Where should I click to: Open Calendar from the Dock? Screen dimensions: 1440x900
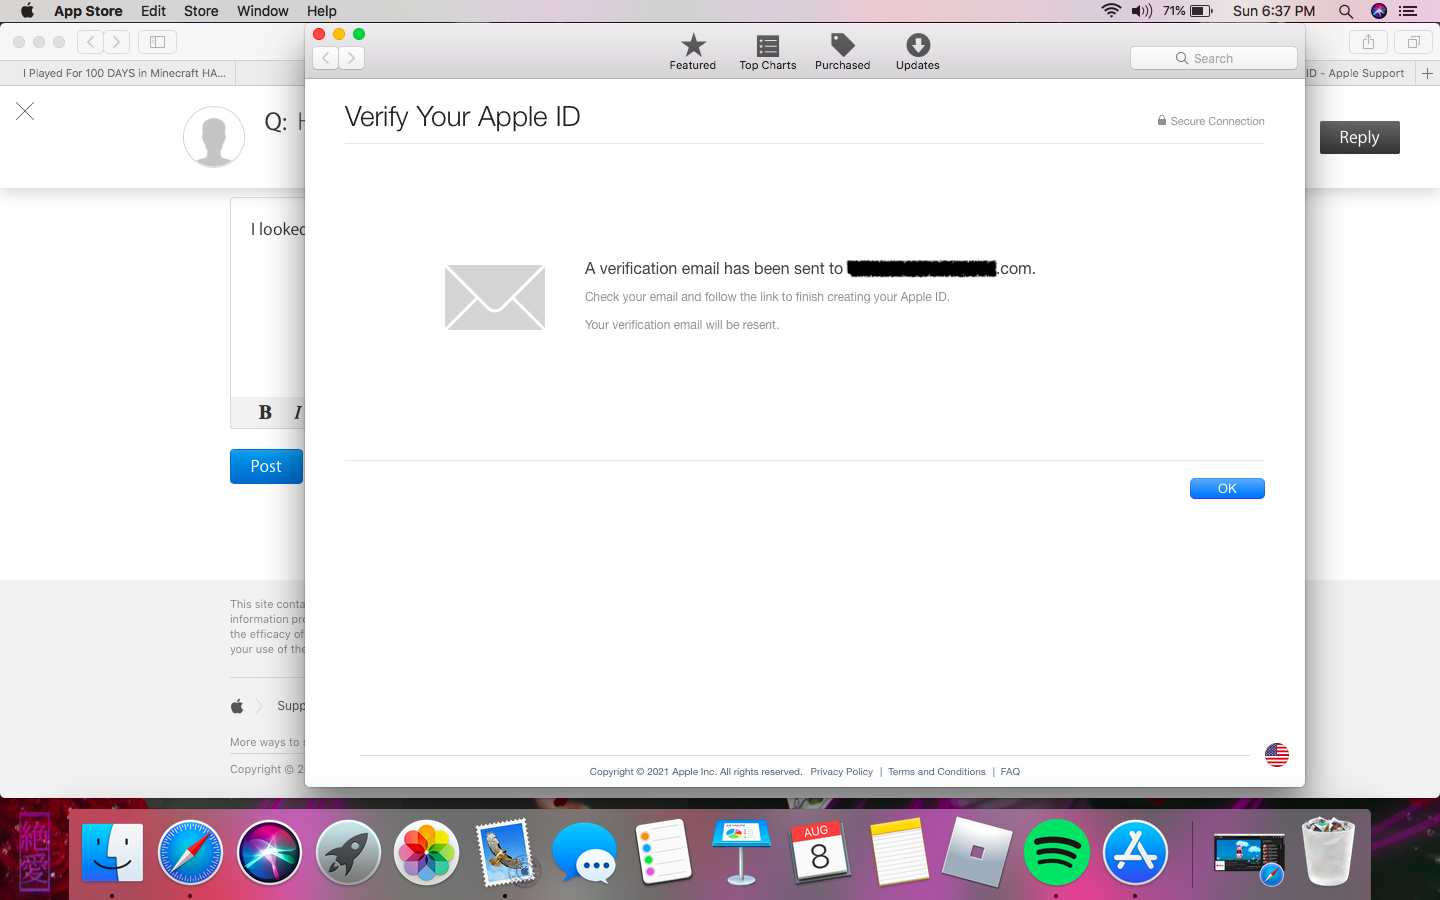click(x=820, y=853)
